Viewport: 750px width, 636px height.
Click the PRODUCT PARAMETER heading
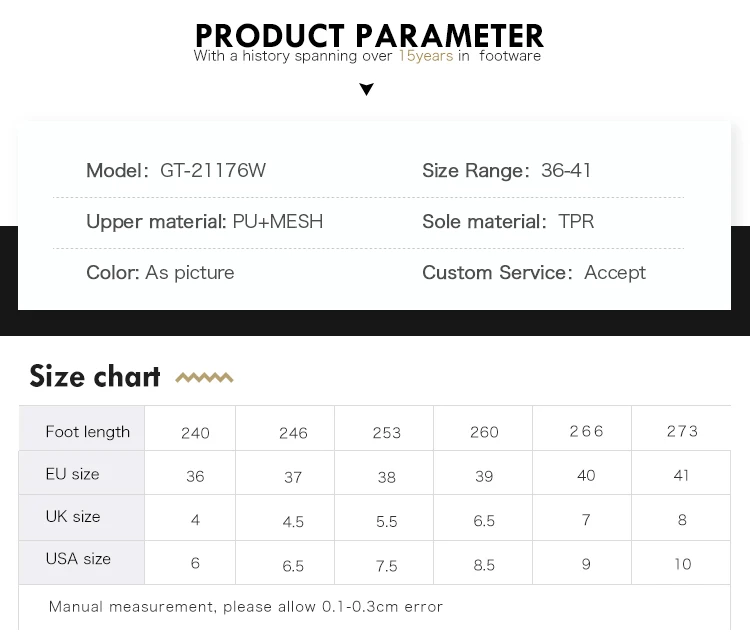click(x=370, y=34)
